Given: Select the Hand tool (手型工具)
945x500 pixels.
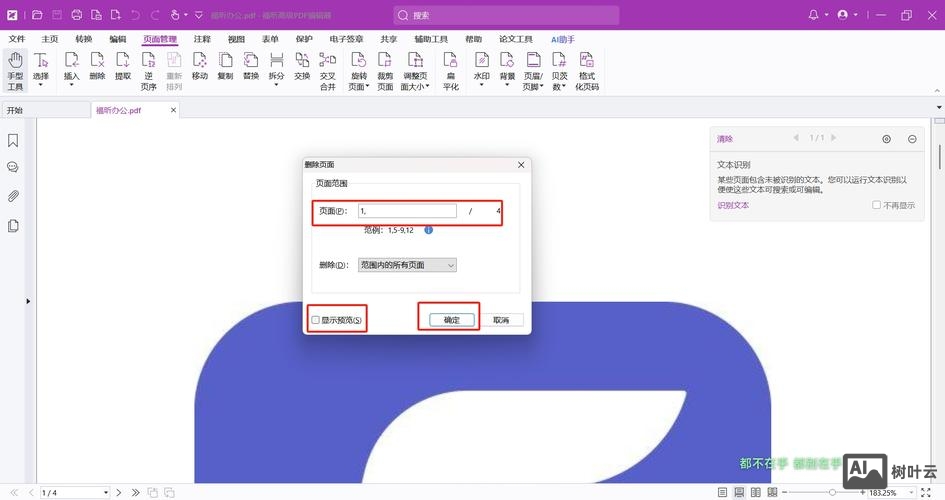Looking at the screenshot, I should (x=15, y=70).
